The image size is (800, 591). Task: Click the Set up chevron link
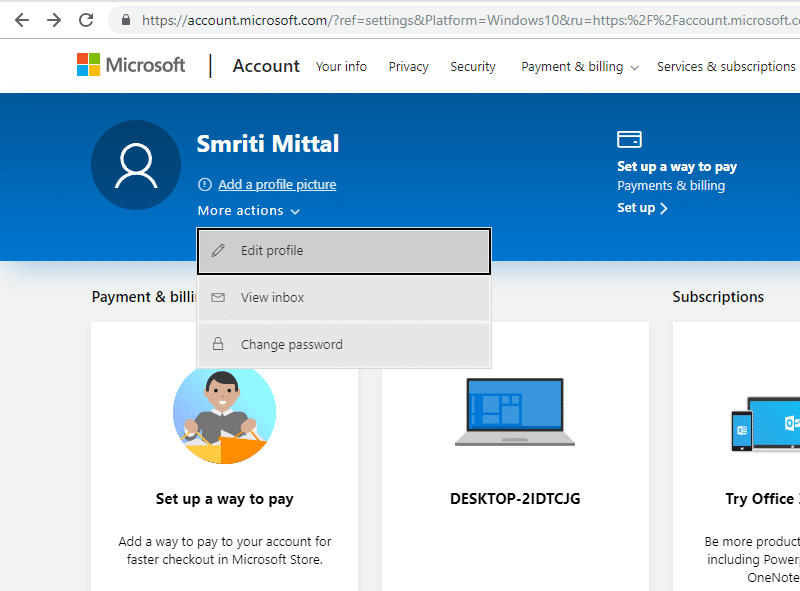coord(642,208)
